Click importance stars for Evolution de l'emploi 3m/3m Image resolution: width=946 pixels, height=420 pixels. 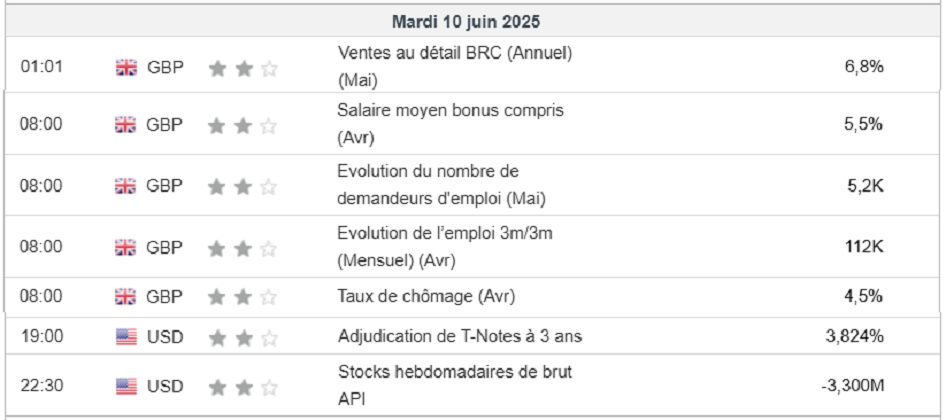click(243, 247)
